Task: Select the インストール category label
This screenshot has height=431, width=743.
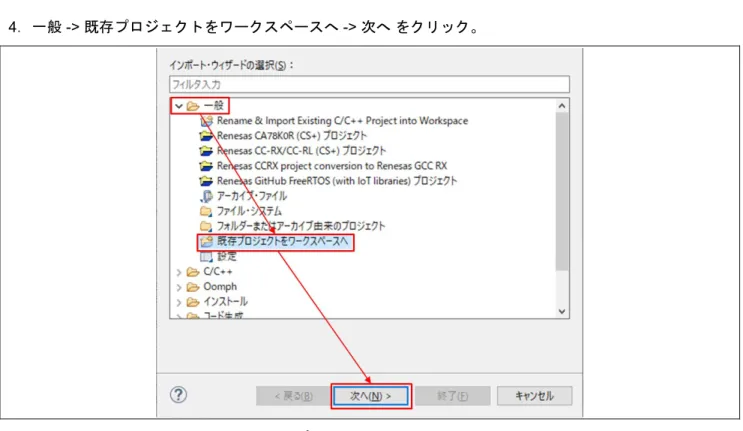Action: pyautogui.click(x=226, y=302)
